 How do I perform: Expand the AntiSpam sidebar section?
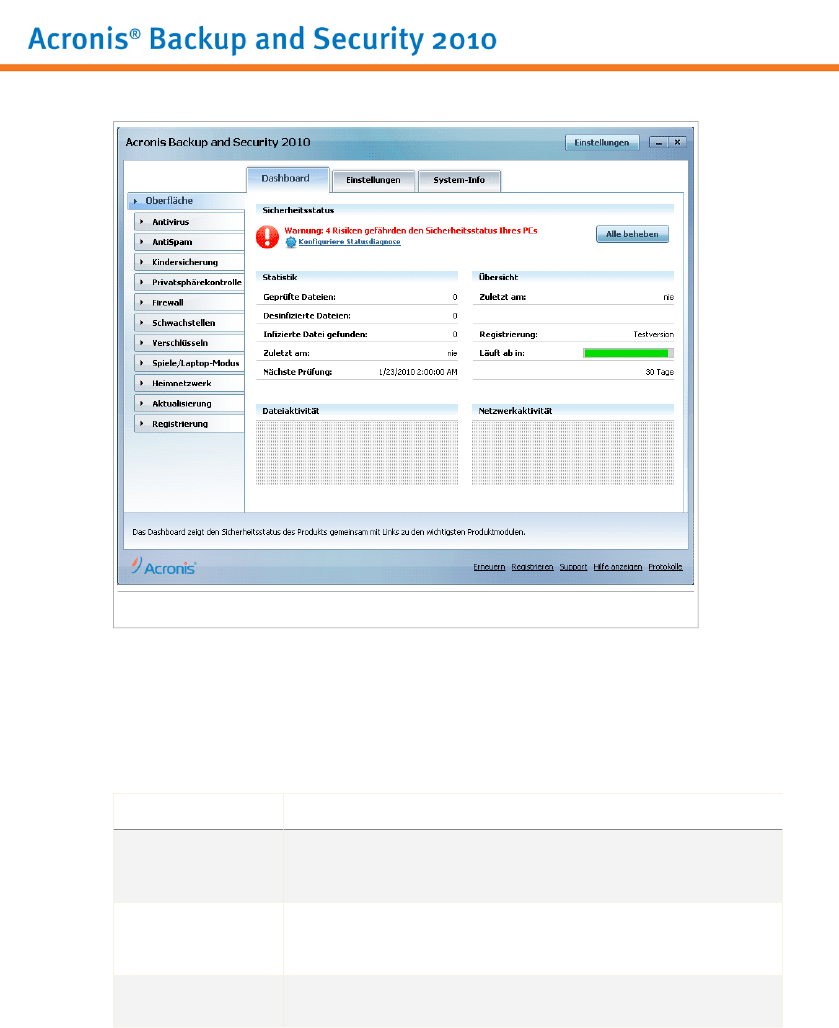(189, 242)
